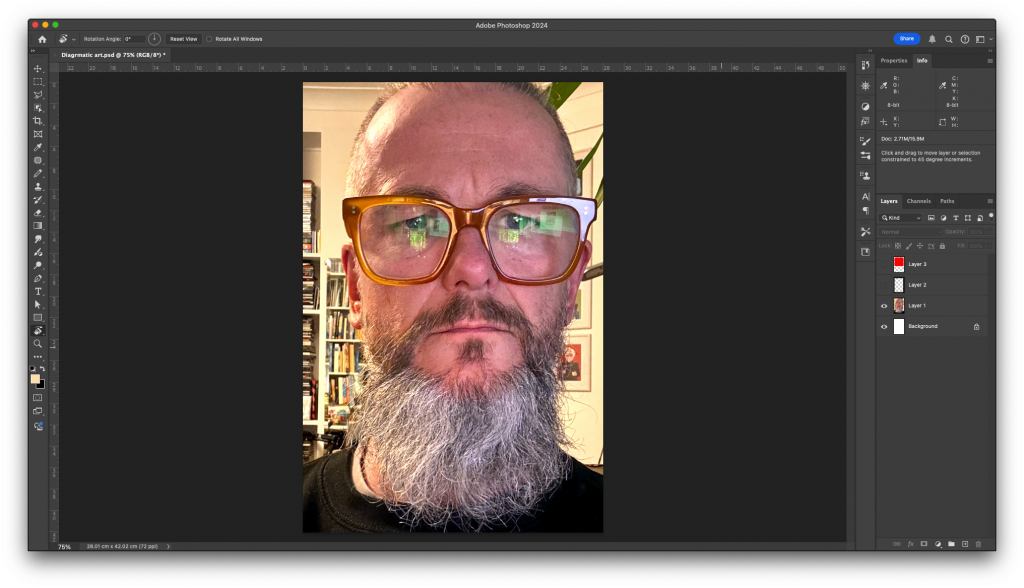Image resolution: width=1024 pixels, height=588 pixels.
Task: Activate the Zoom magnifier tool
Action: tap(38, 343)
